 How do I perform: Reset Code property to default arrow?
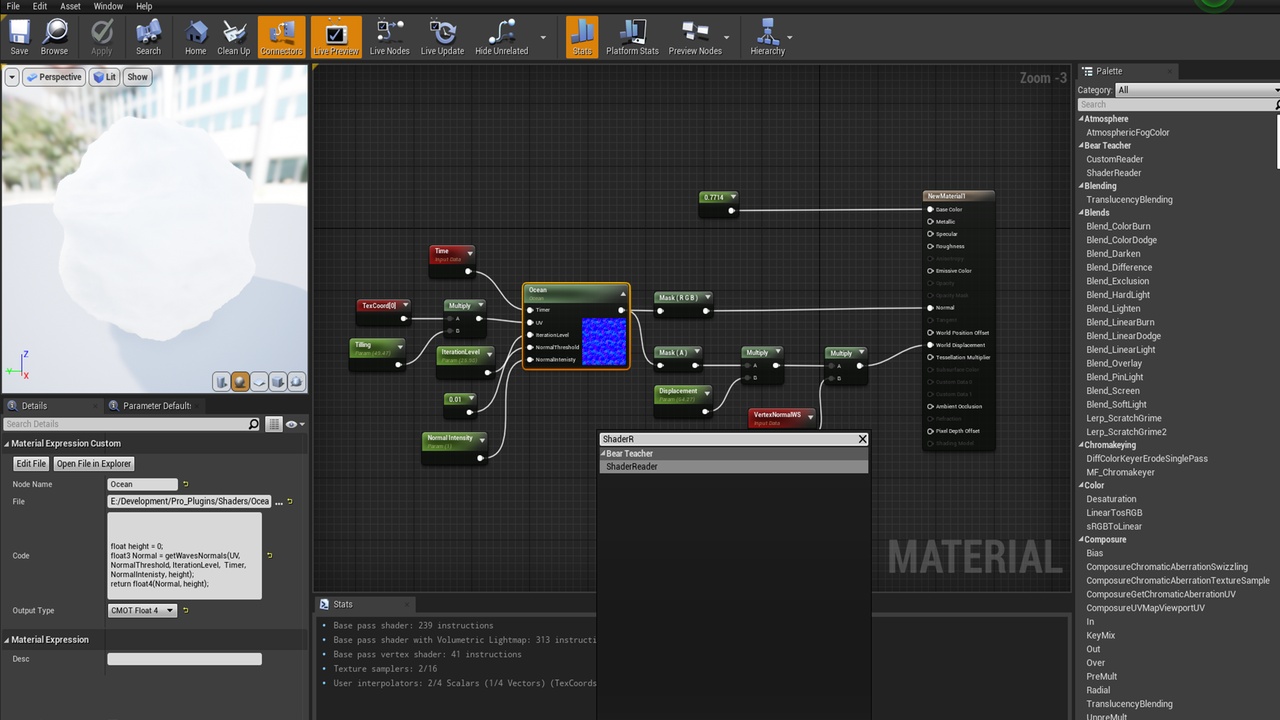[269, 555]
